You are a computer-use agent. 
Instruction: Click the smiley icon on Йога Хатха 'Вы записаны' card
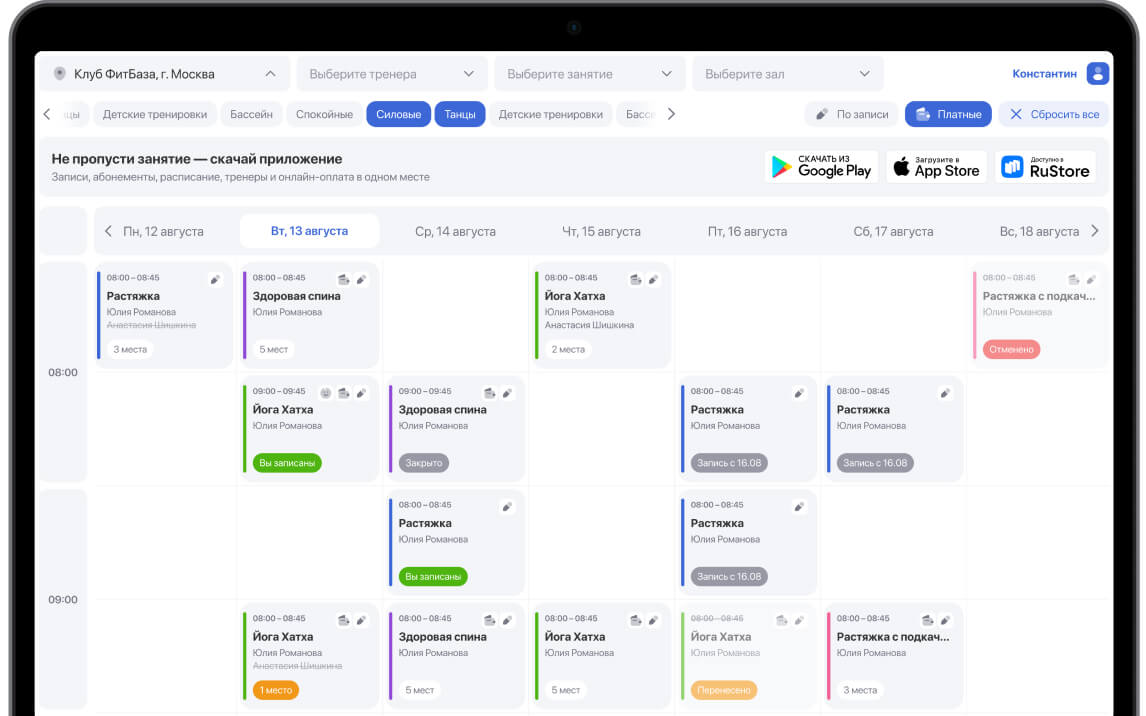[x=326, y=393]
